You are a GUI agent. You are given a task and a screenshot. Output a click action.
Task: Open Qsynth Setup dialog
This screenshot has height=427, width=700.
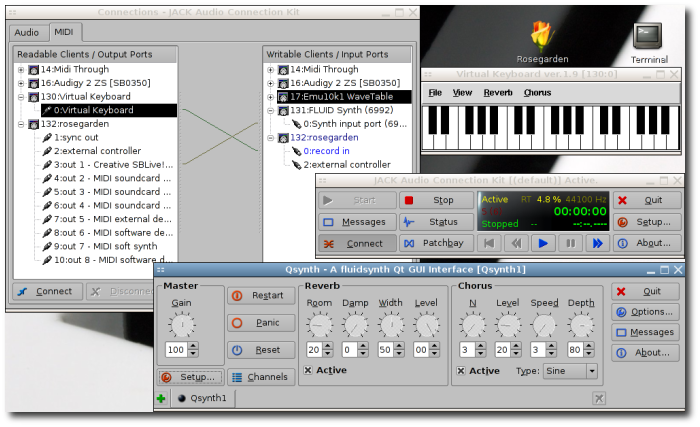tap(190, 377)
